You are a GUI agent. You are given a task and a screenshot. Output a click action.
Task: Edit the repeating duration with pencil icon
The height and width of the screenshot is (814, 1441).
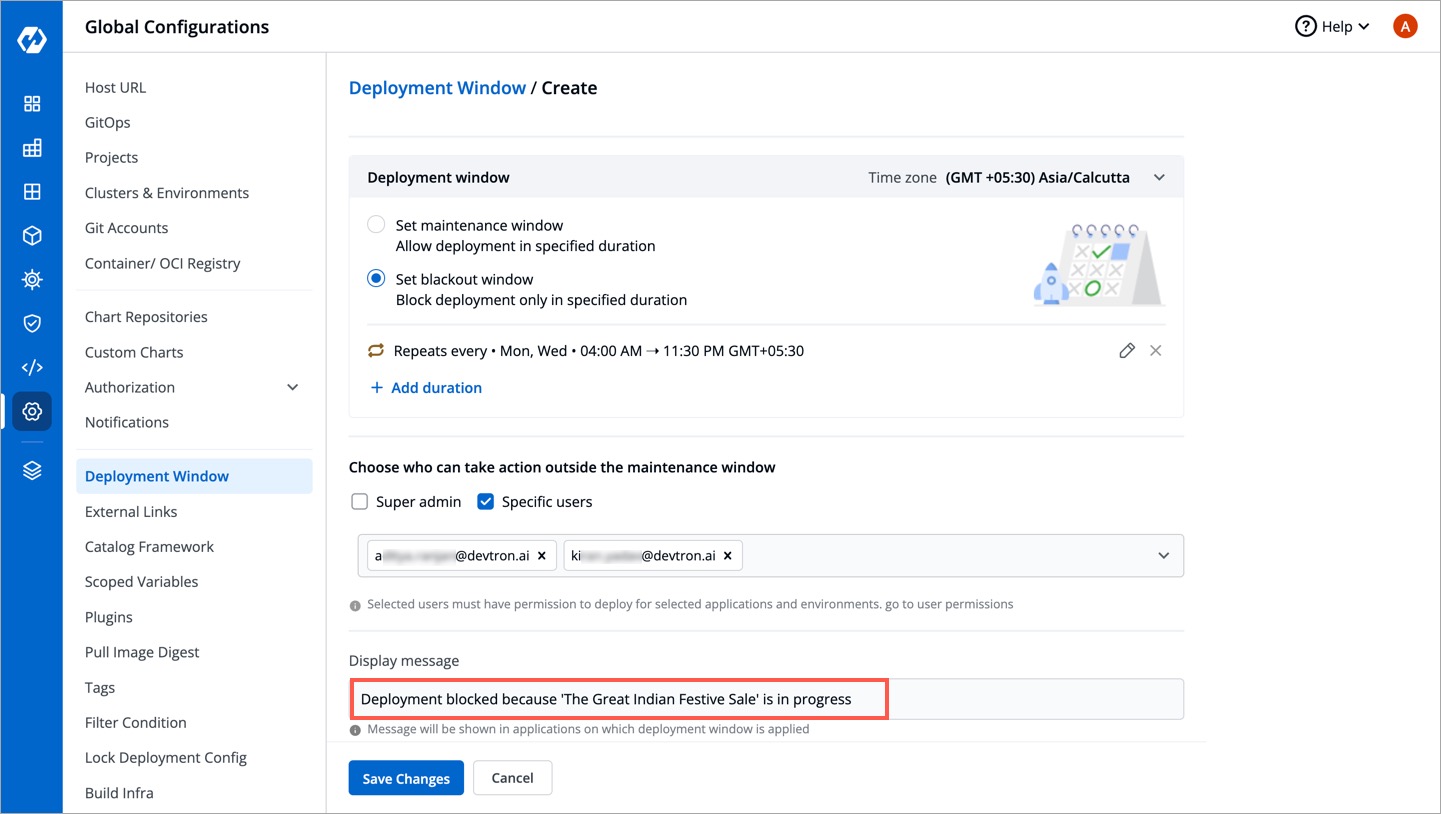pyautogui.click(x=1127, y=351)
